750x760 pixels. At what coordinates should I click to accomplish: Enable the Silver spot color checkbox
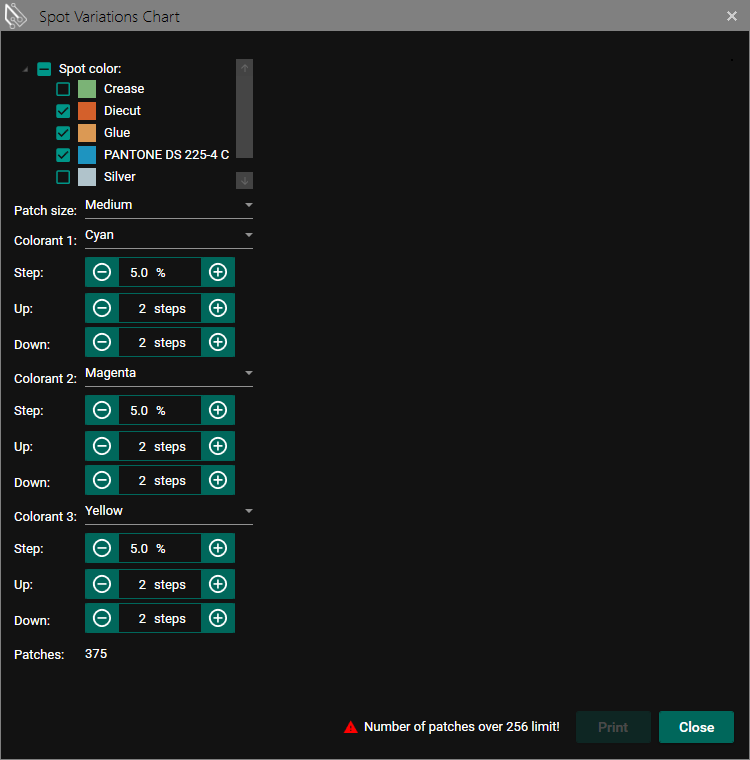63,177
